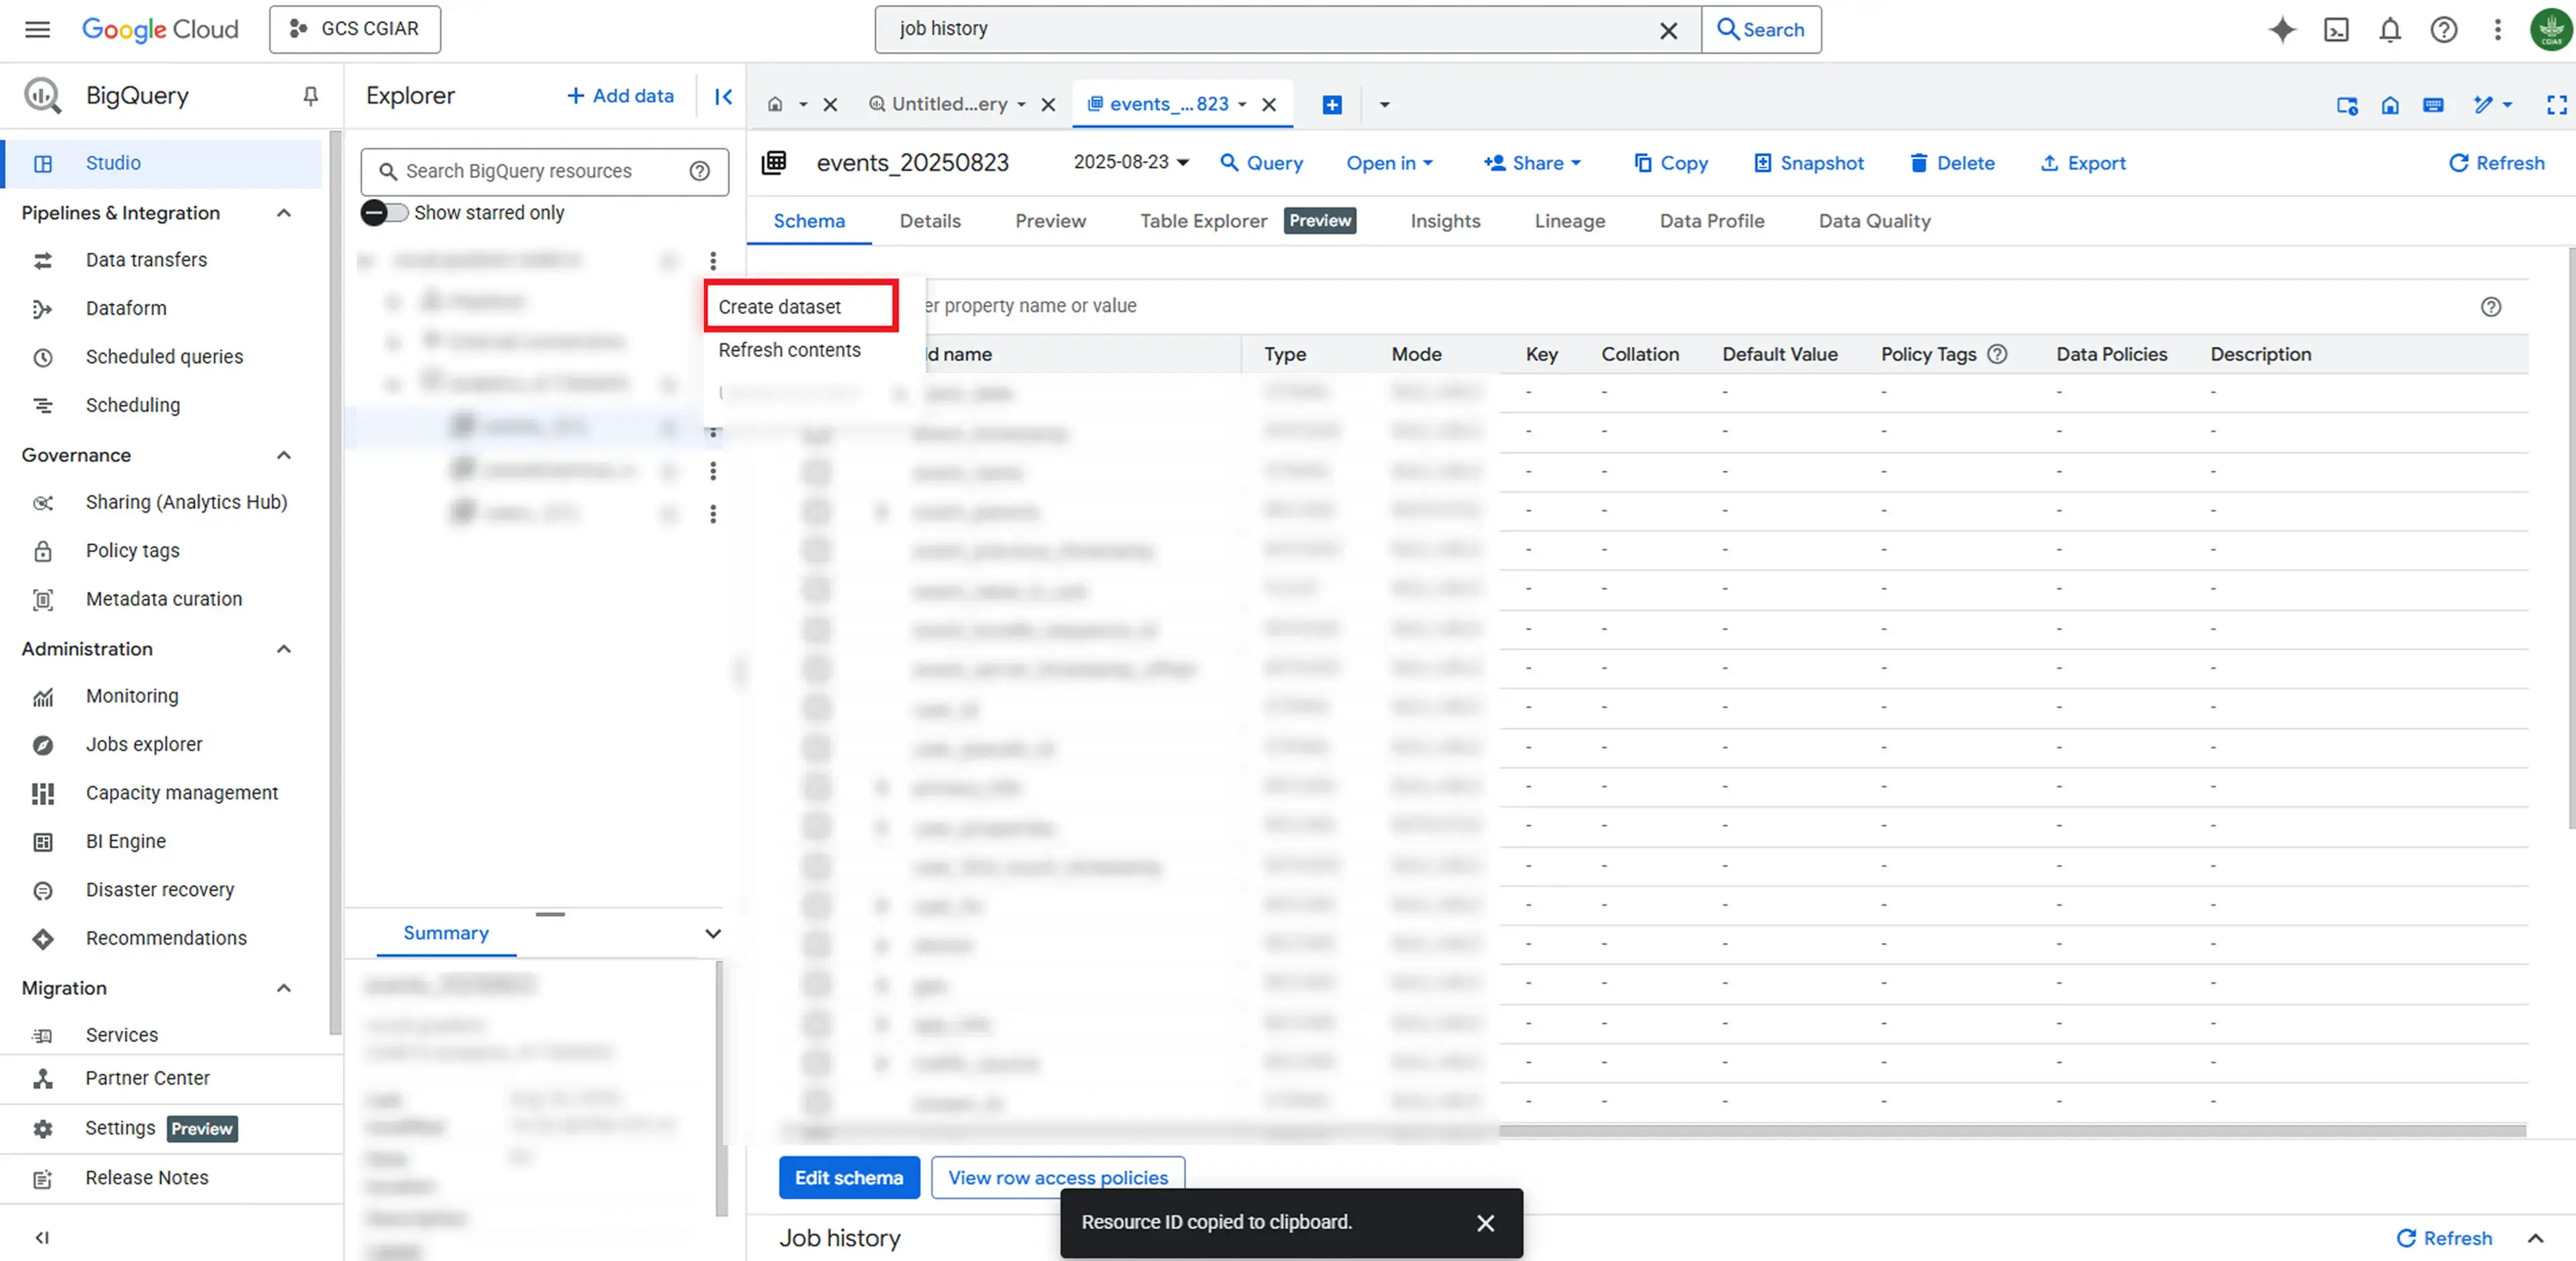Toggle Show starred only switch
This screenshot has height=1261, width=2576.
[x=384, y=212]
